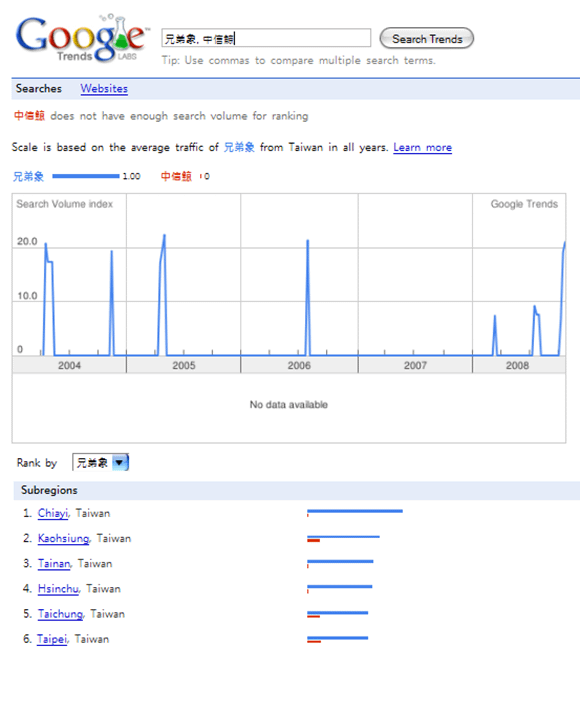The image size is (580, 713).
Task: Click the Taichung blue volume bar
Action: pos(338,613)
